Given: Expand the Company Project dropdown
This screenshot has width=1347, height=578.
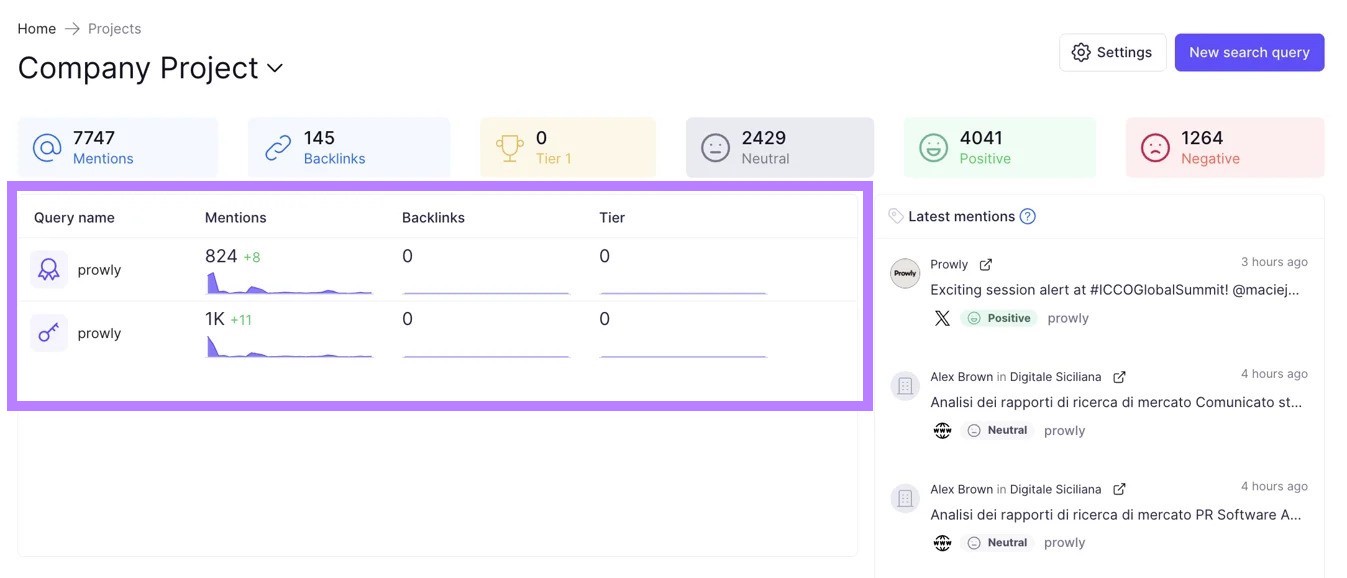Looking at the screenshot, I should point(275,69).
